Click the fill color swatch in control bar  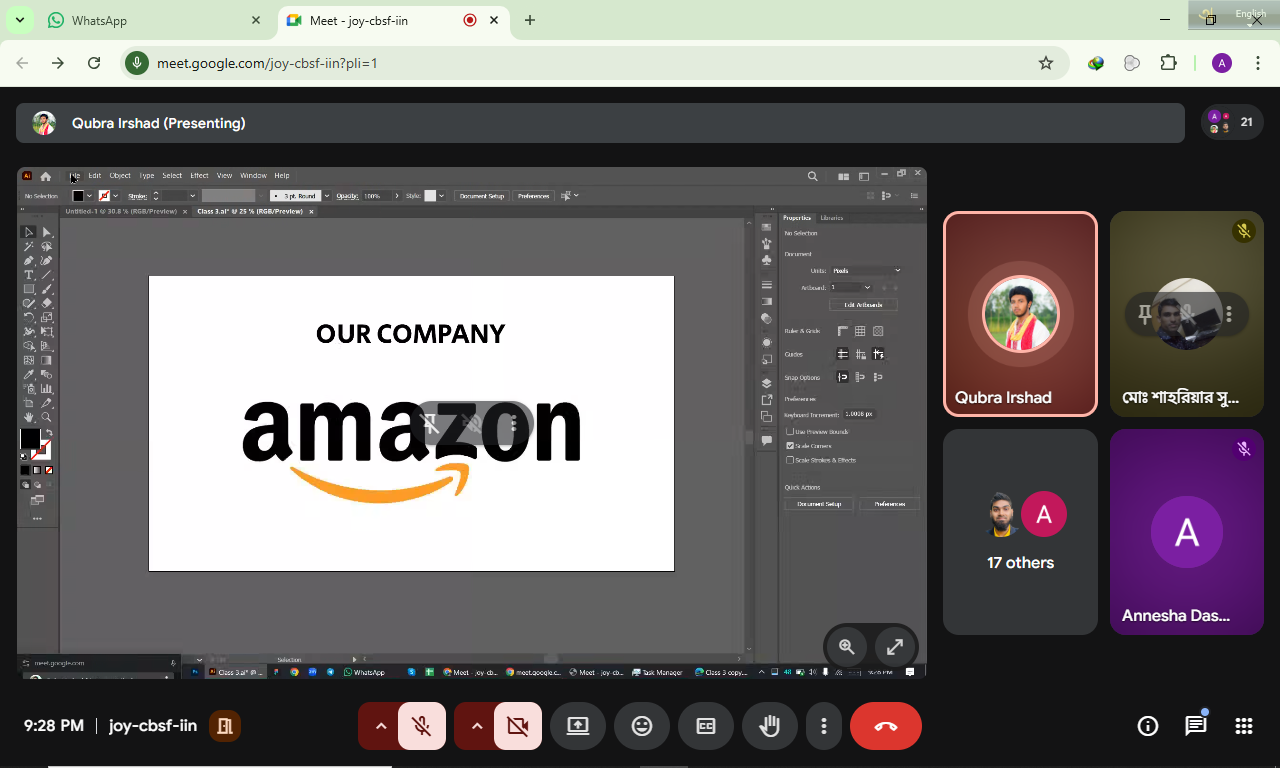[x=78, y=196]
